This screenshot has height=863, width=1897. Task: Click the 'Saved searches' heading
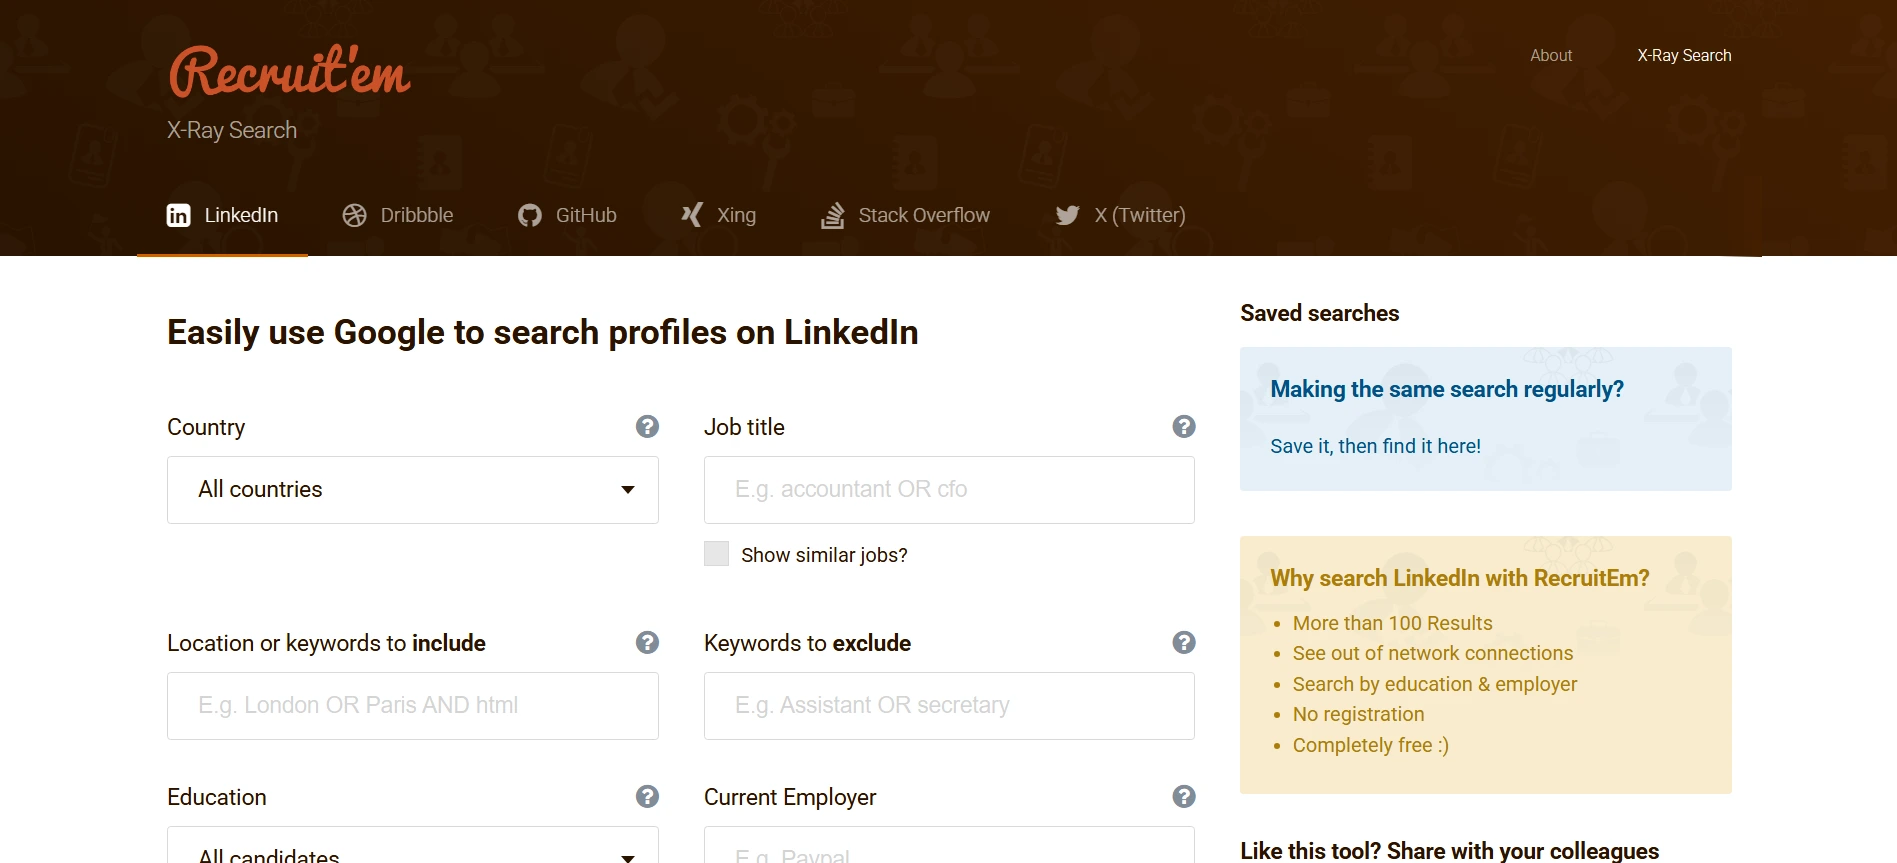1319,313
